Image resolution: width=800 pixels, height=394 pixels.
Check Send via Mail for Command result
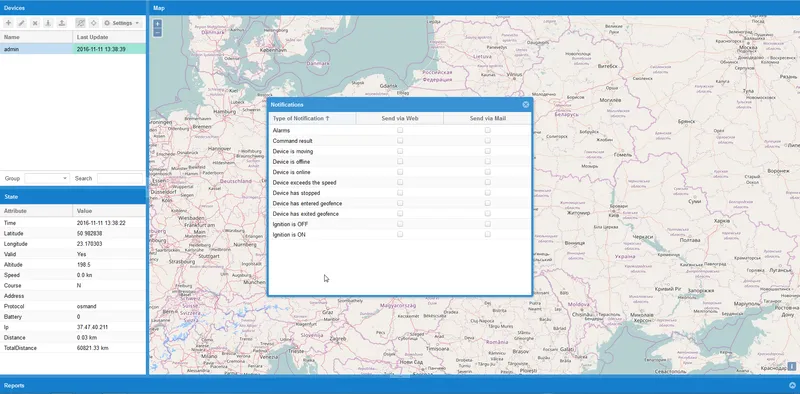(488, 140)
